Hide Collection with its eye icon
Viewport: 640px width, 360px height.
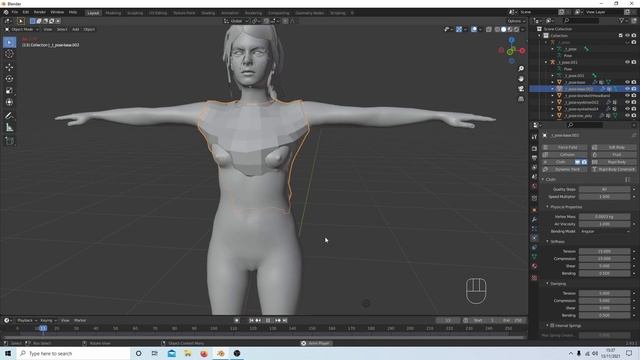[x=627, y=36]
